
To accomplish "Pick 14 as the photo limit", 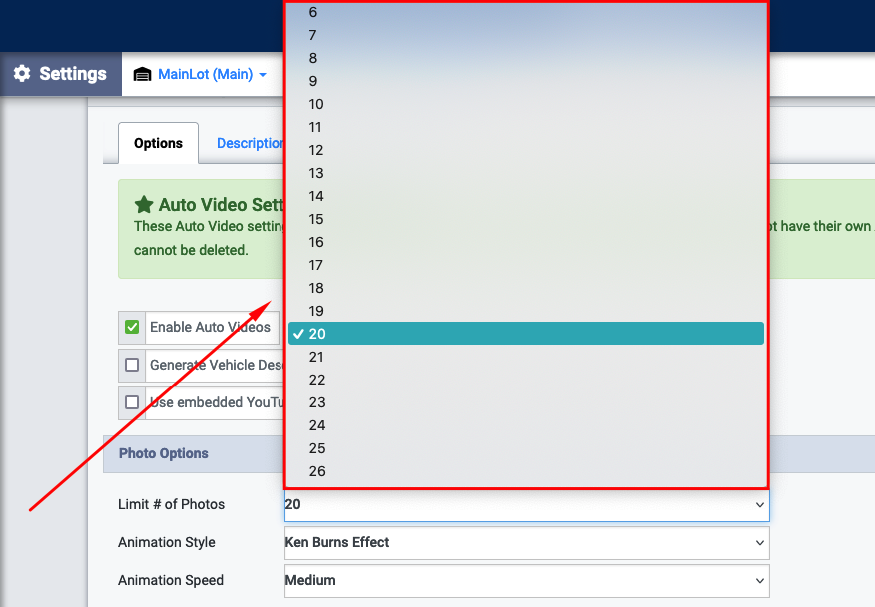I will [x=526, y=196].
